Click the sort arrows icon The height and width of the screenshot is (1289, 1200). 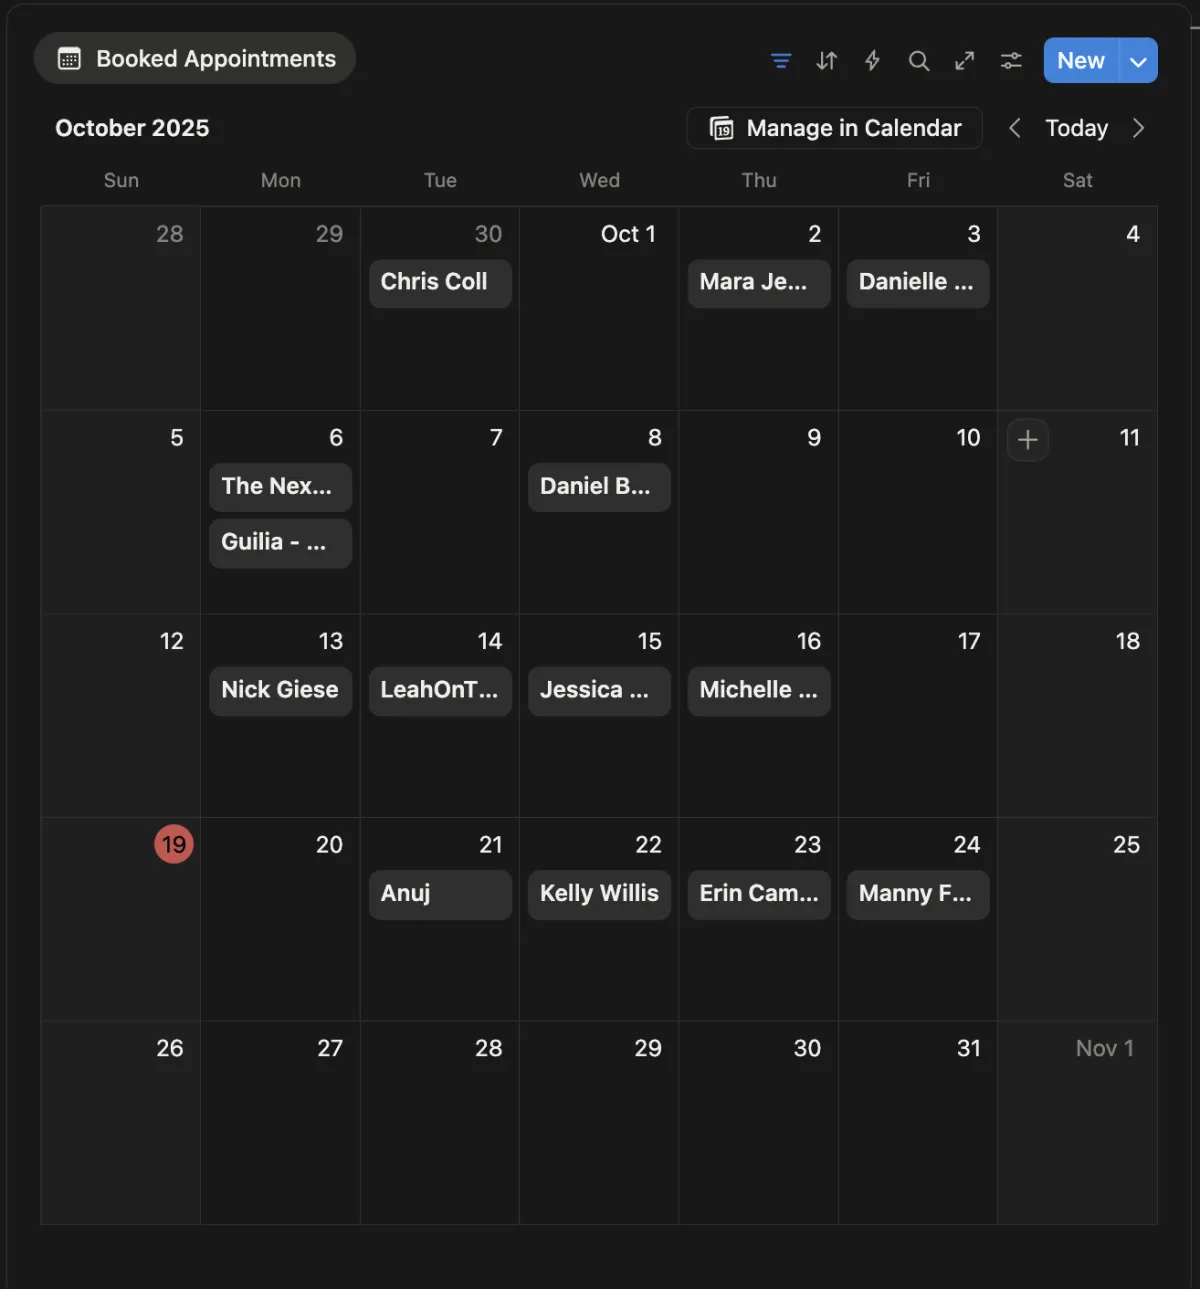pos(826,61)
